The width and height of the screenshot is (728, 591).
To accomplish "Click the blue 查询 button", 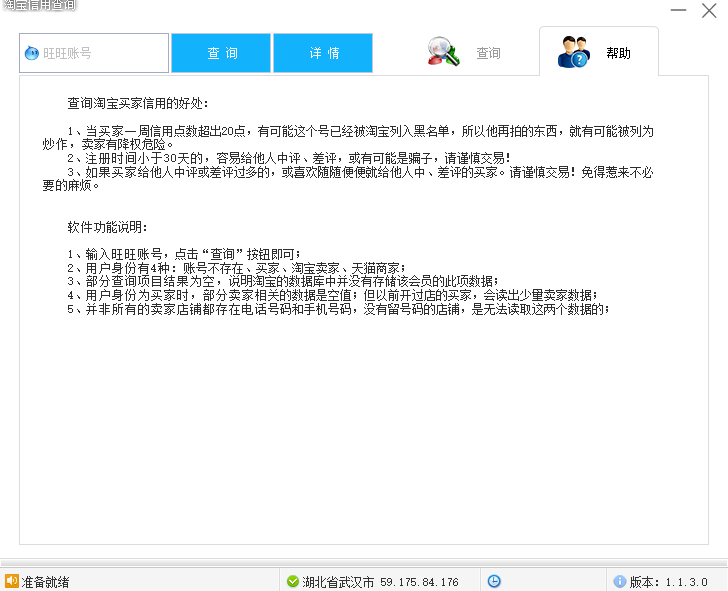I will pyautogui.click(x=221, y=53).
